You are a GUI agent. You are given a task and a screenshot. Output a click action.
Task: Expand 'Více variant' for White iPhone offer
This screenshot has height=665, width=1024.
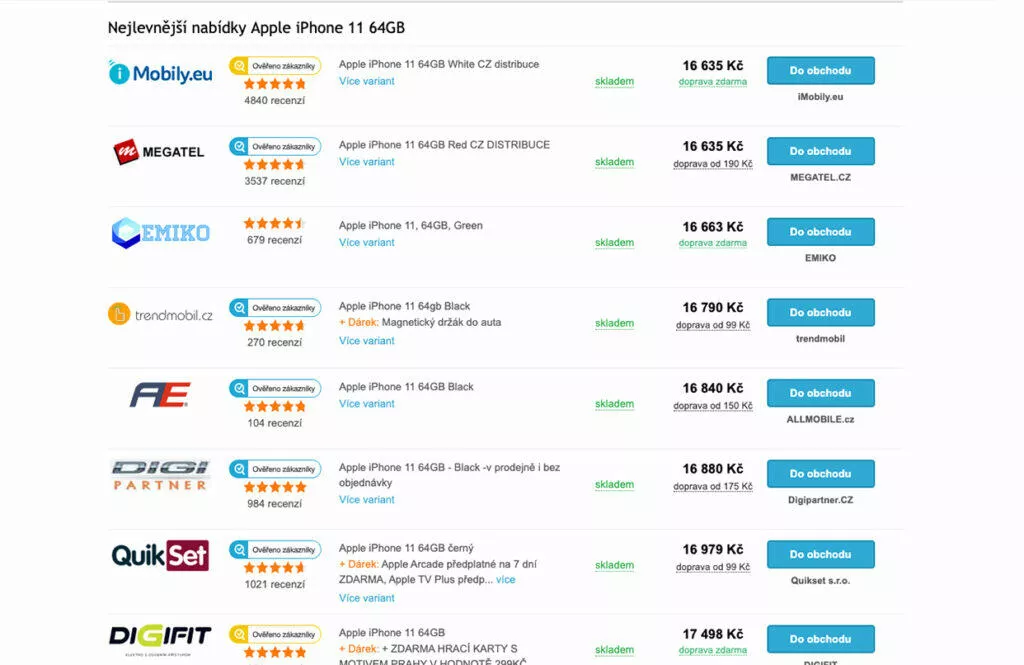pyautogui.click(x=366, y=81)
